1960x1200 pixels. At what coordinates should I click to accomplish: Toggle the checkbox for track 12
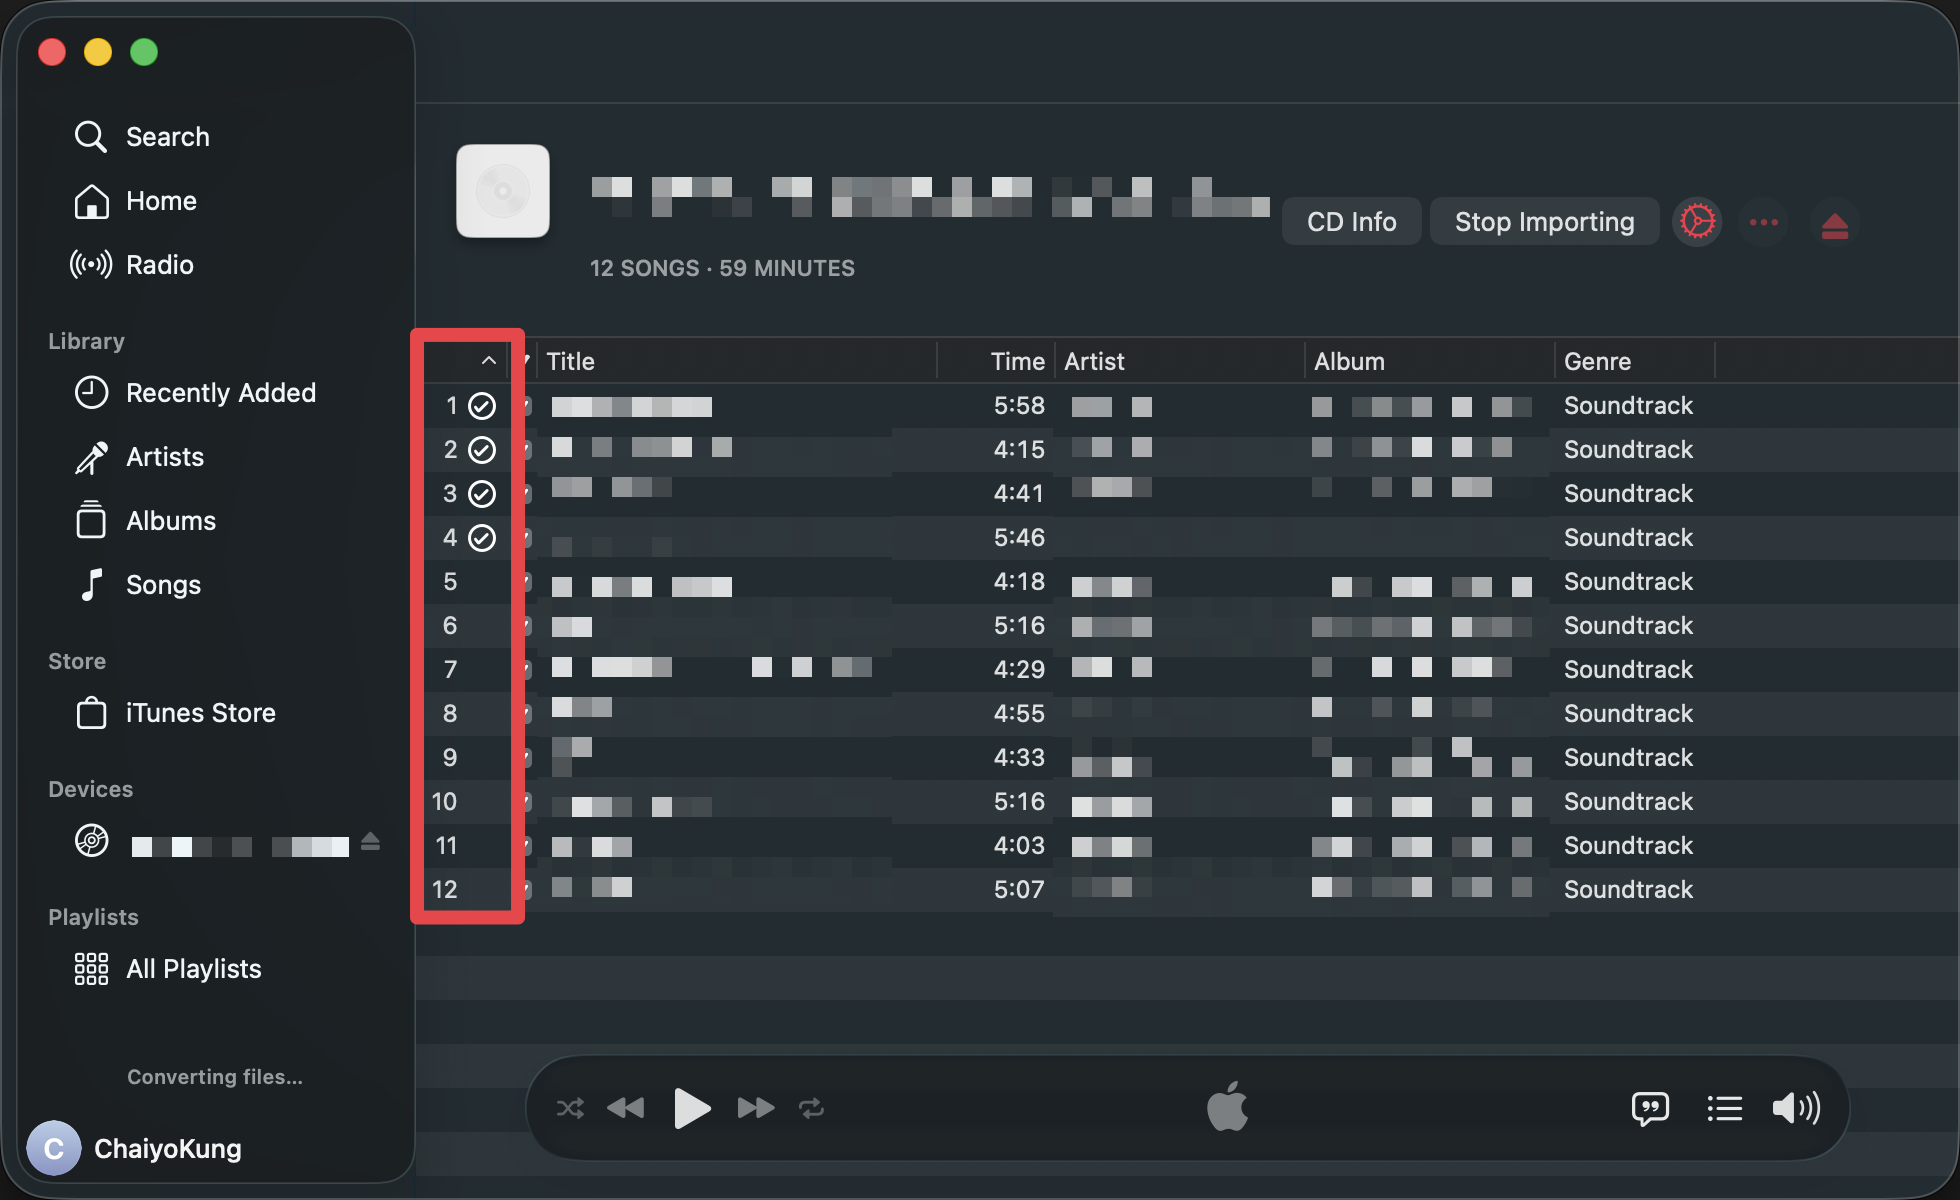pos(527,890)
